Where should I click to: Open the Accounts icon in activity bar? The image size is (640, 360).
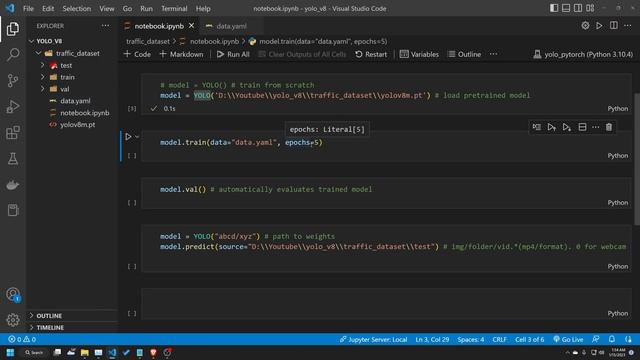(13, 294)
